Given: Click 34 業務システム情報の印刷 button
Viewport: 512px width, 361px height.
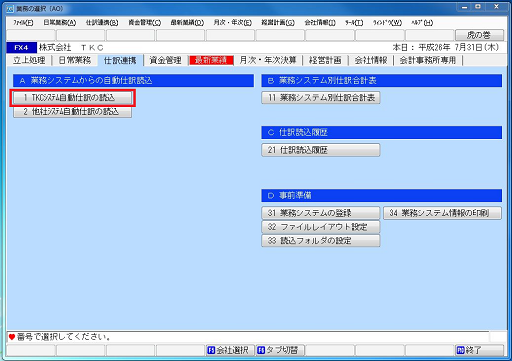Looking at the screenshot, I should 442,213.
